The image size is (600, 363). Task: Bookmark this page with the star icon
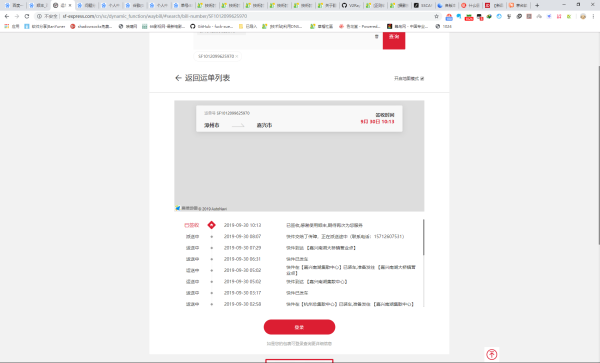(x=436, y=16)
